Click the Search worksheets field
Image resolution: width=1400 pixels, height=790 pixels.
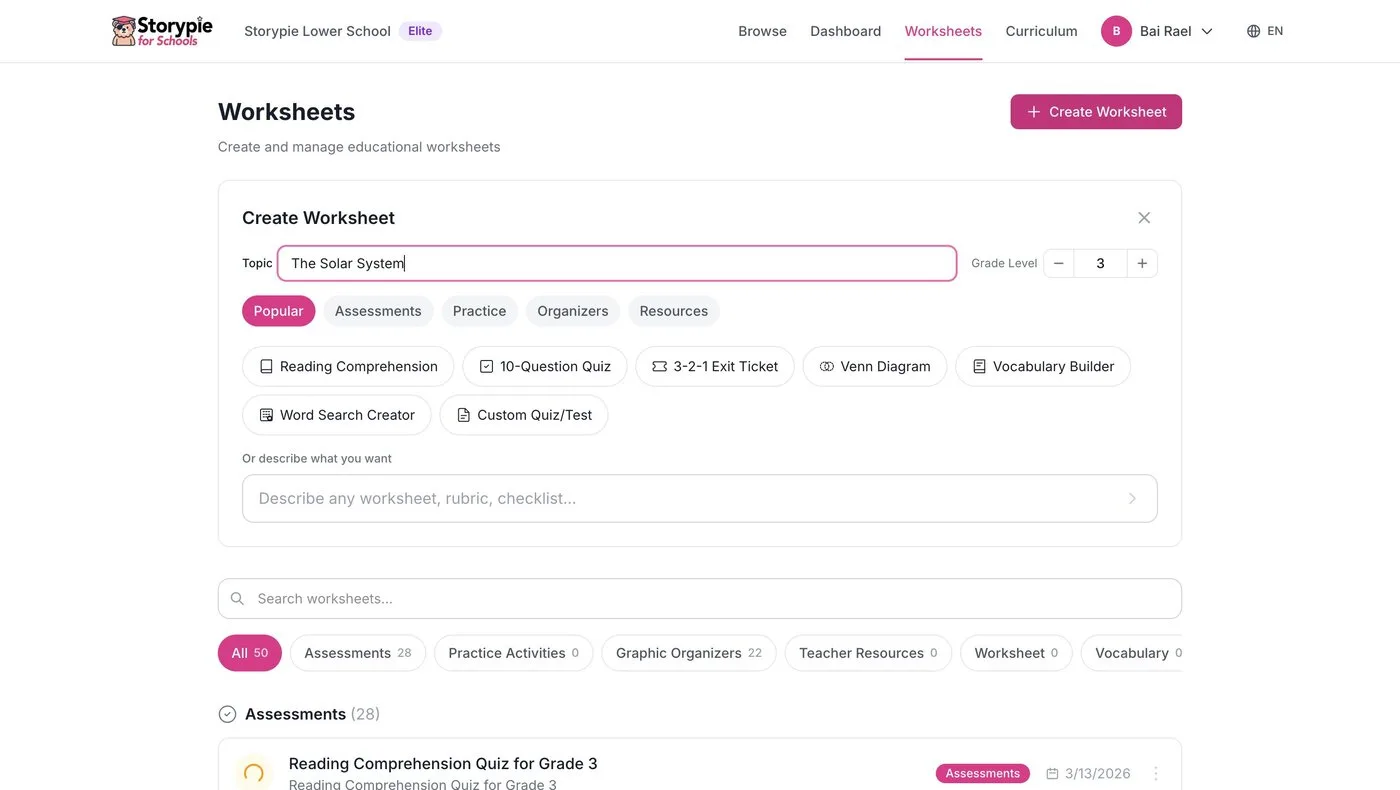(700, 598)
